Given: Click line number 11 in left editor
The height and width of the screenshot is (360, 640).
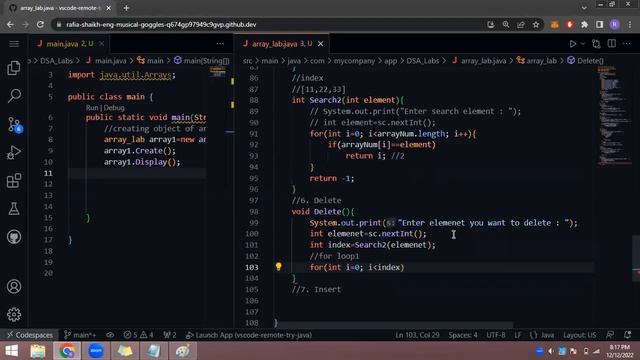Looking at the screenshot, I should (x=48, y=173).
